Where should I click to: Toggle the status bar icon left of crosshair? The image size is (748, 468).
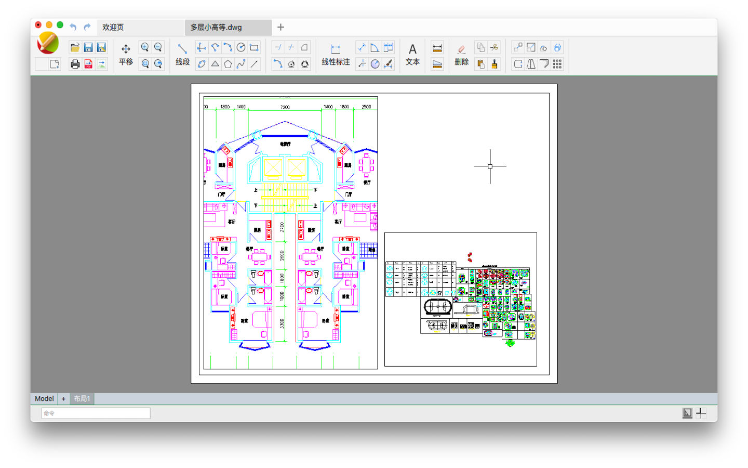tap(687, 412)
